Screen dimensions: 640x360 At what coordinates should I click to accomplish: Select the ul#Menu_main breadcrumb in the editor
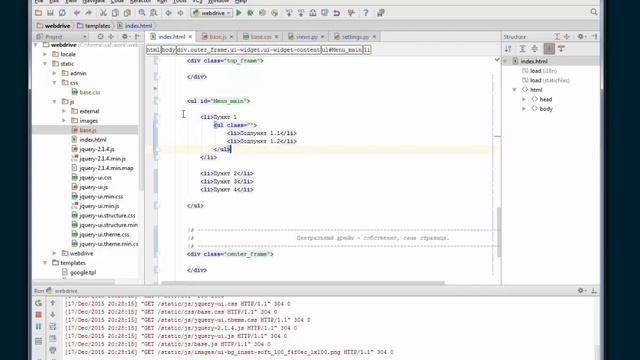pos(342,50)
